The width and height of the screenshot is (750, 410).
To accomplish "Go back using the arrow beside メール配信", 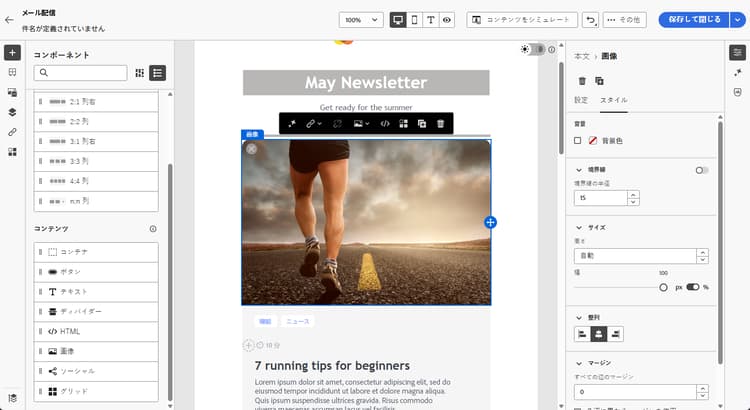I will point(9,20).
